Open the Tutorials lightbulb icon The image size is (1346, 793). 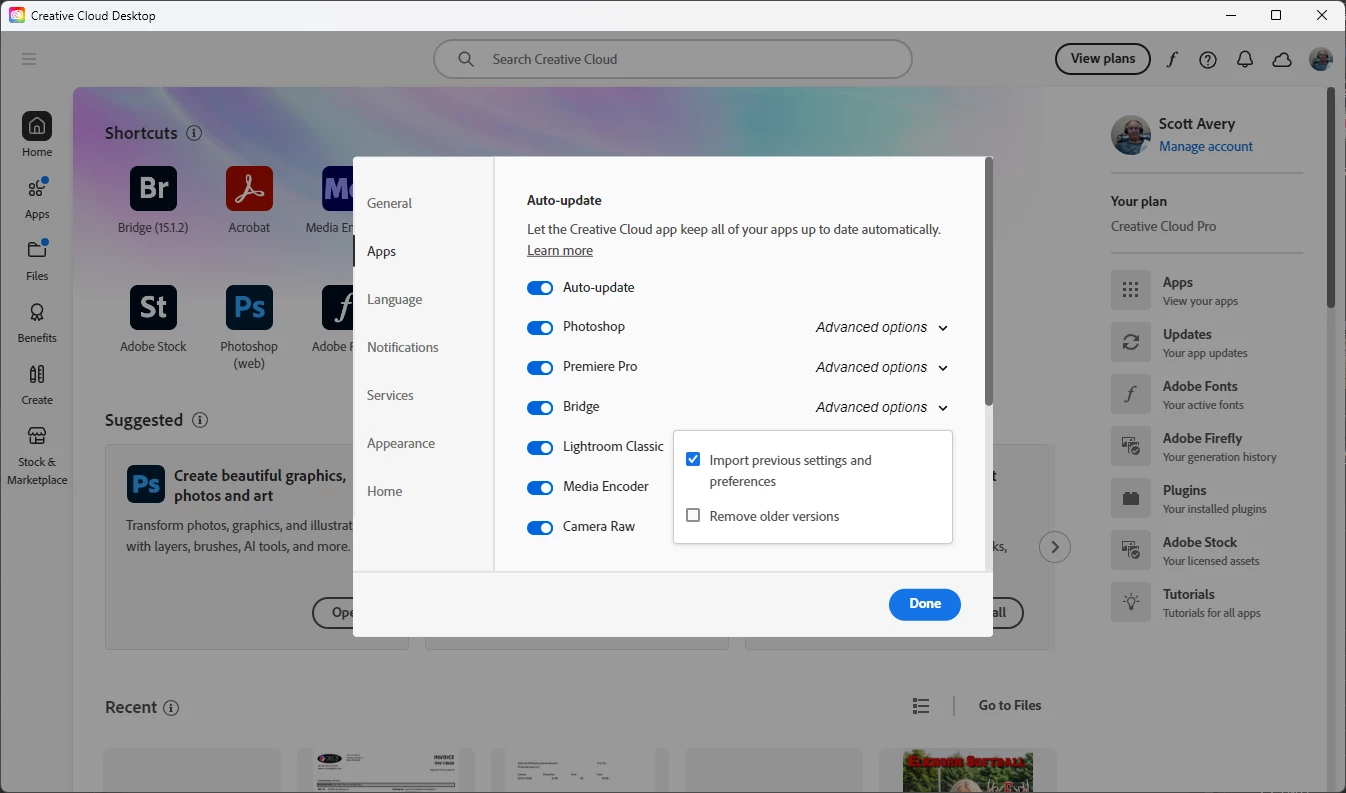(1131, 602)
